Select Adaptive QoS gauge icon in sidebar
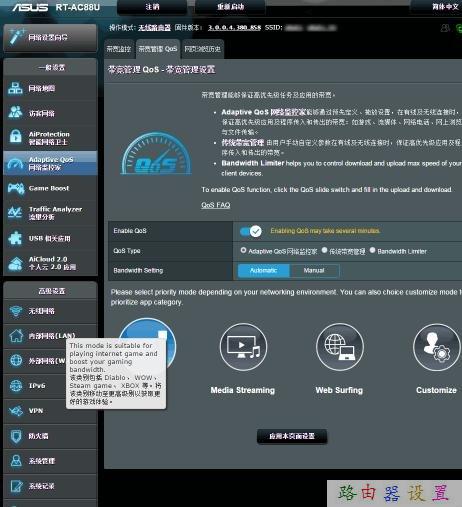The image size is (462, 507). pos(15,163)
